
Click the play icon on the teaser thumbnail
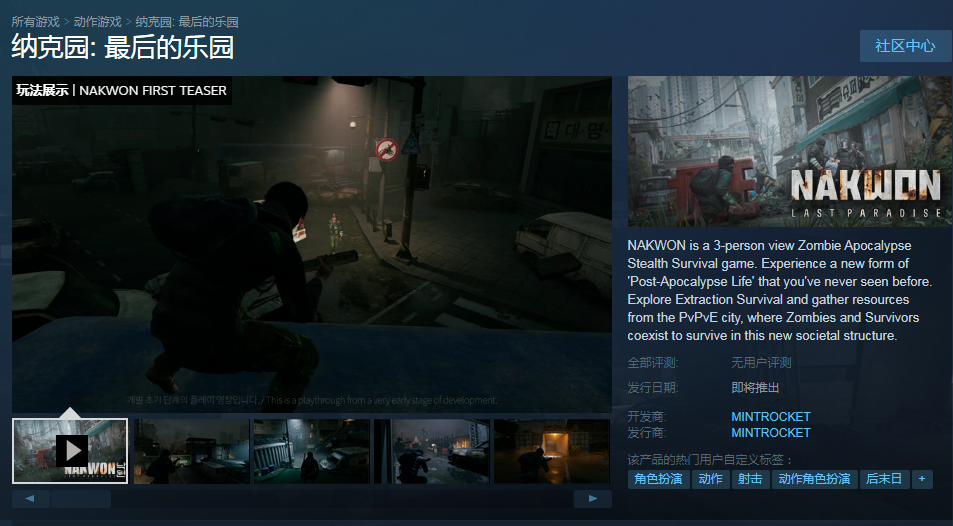click(x=71, y=451)
